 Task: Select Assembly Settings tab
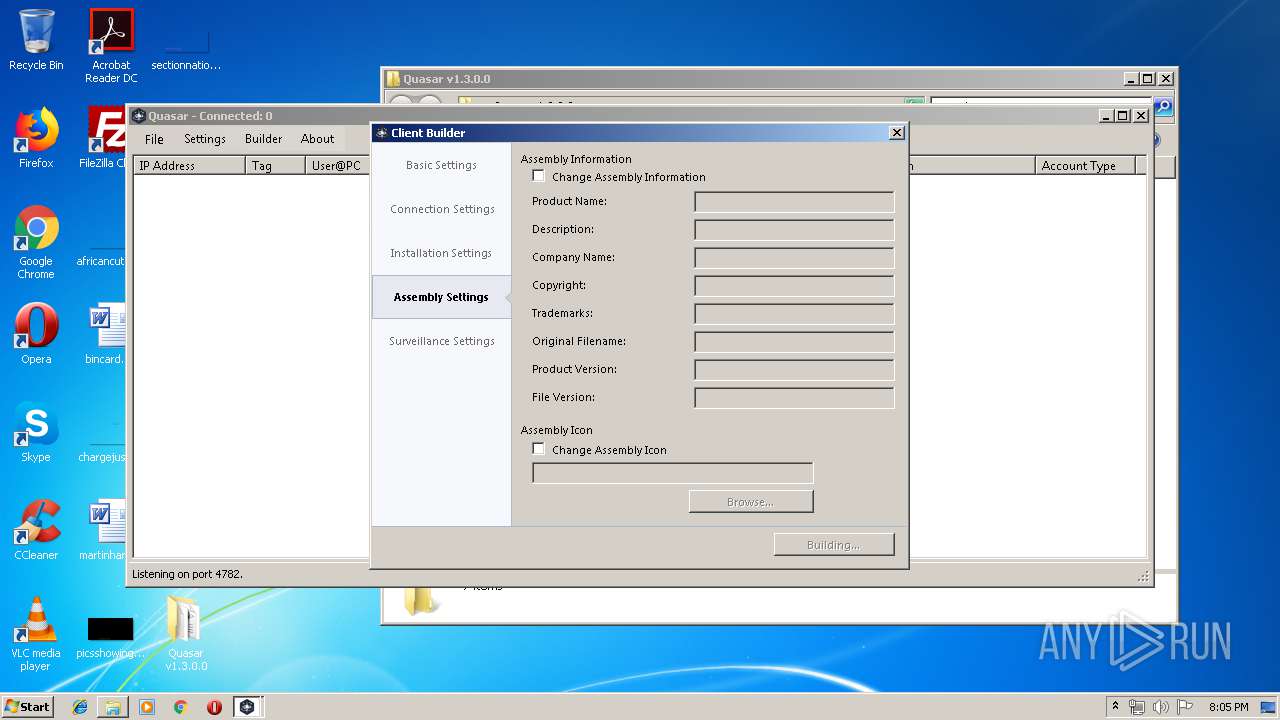(x=441, y=297)
